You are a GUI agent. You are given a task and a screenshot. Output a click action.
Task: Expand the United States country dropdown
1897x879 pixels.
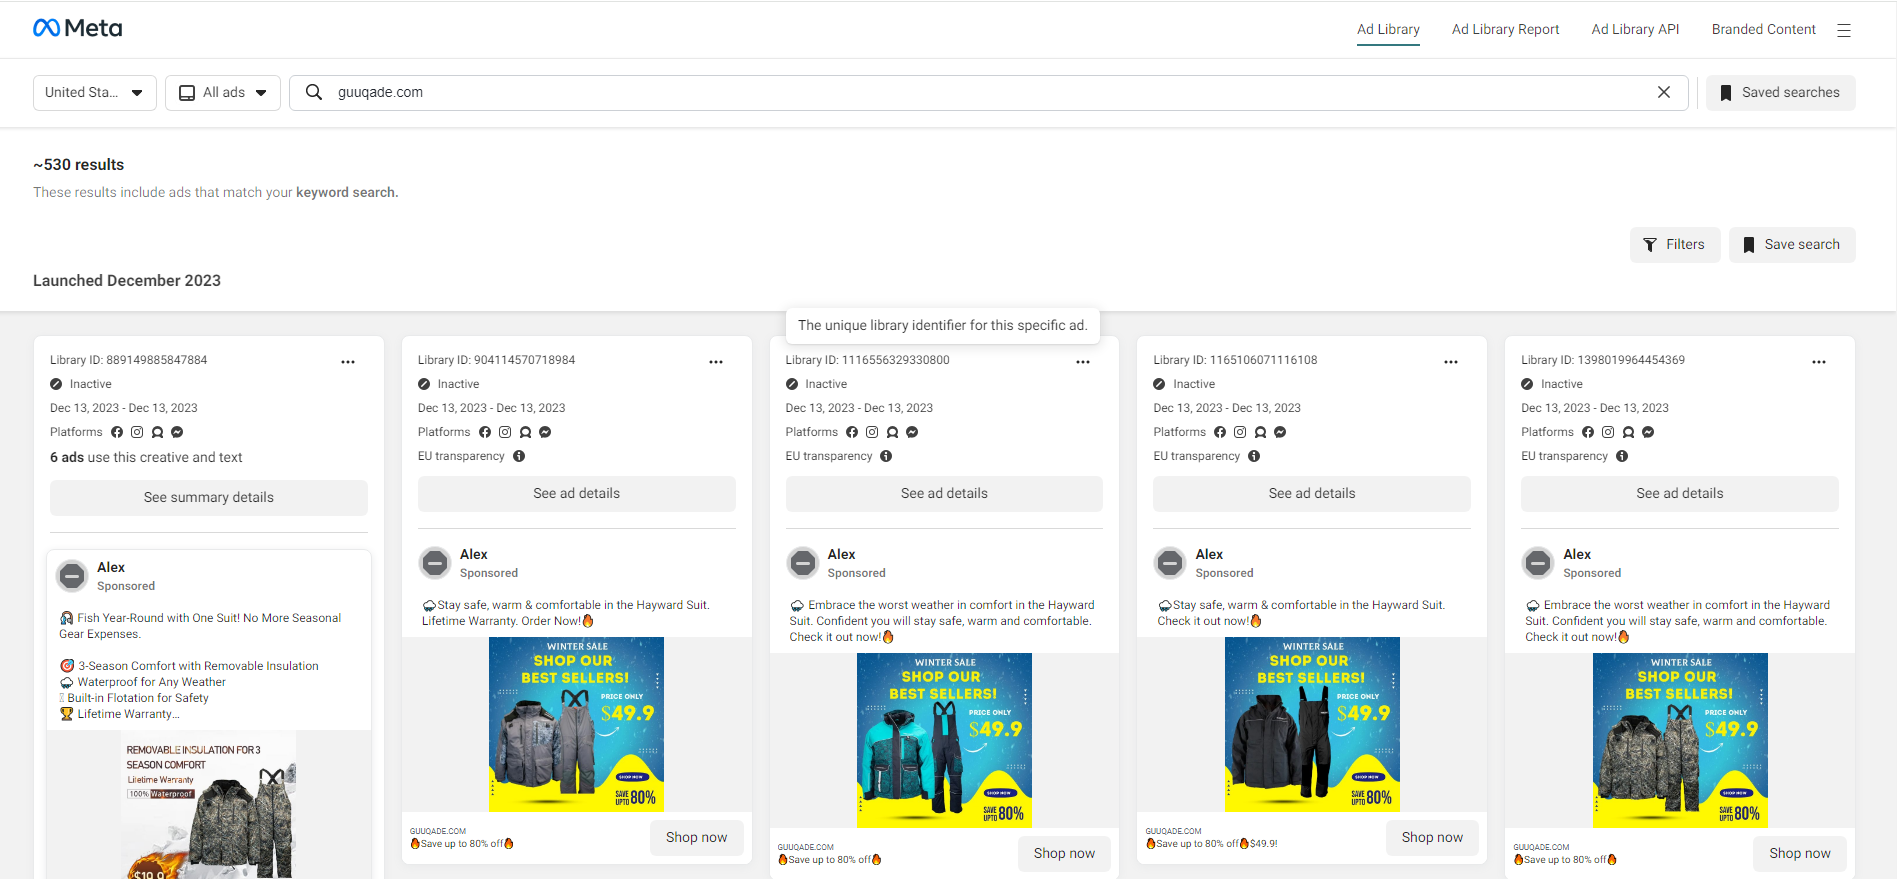point(95,92)
